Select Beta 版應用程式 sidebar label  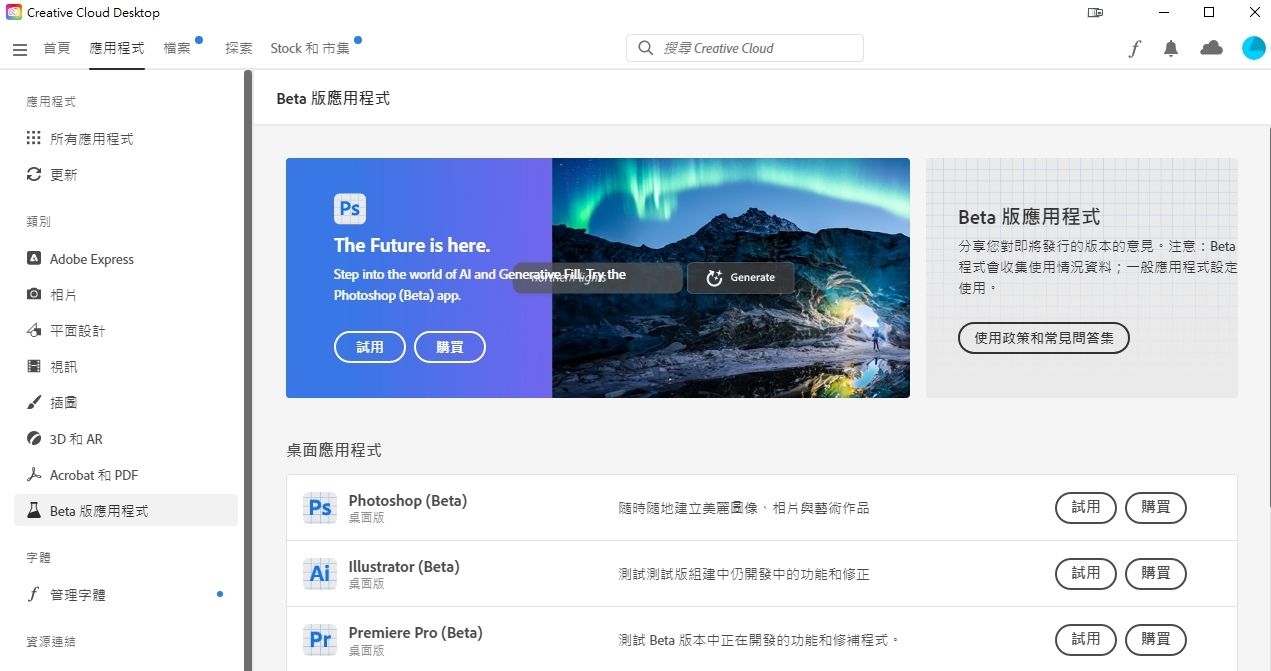(x=99, y=511)
